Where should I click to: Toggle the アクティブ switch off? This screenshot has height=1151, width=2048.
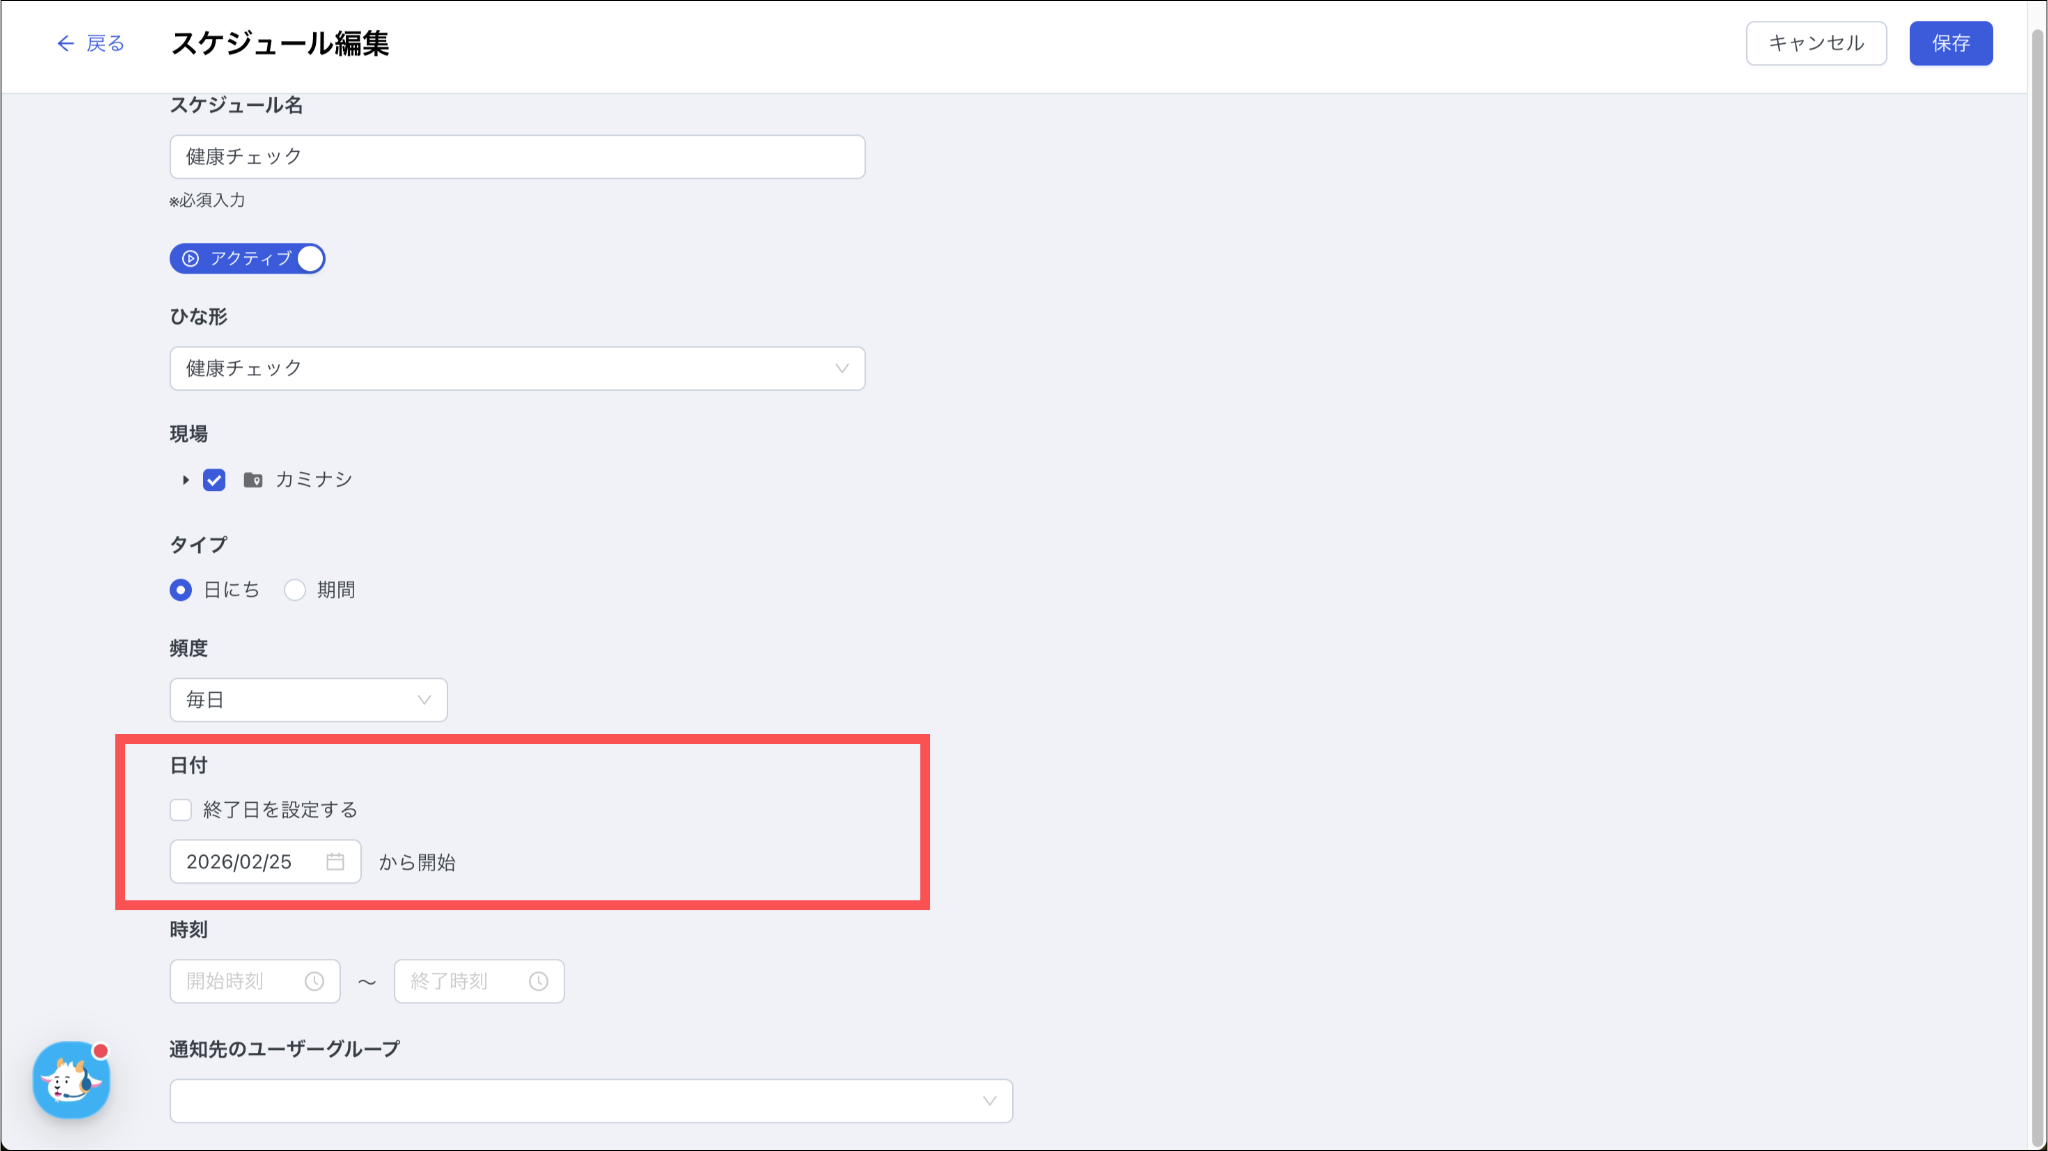310,258
